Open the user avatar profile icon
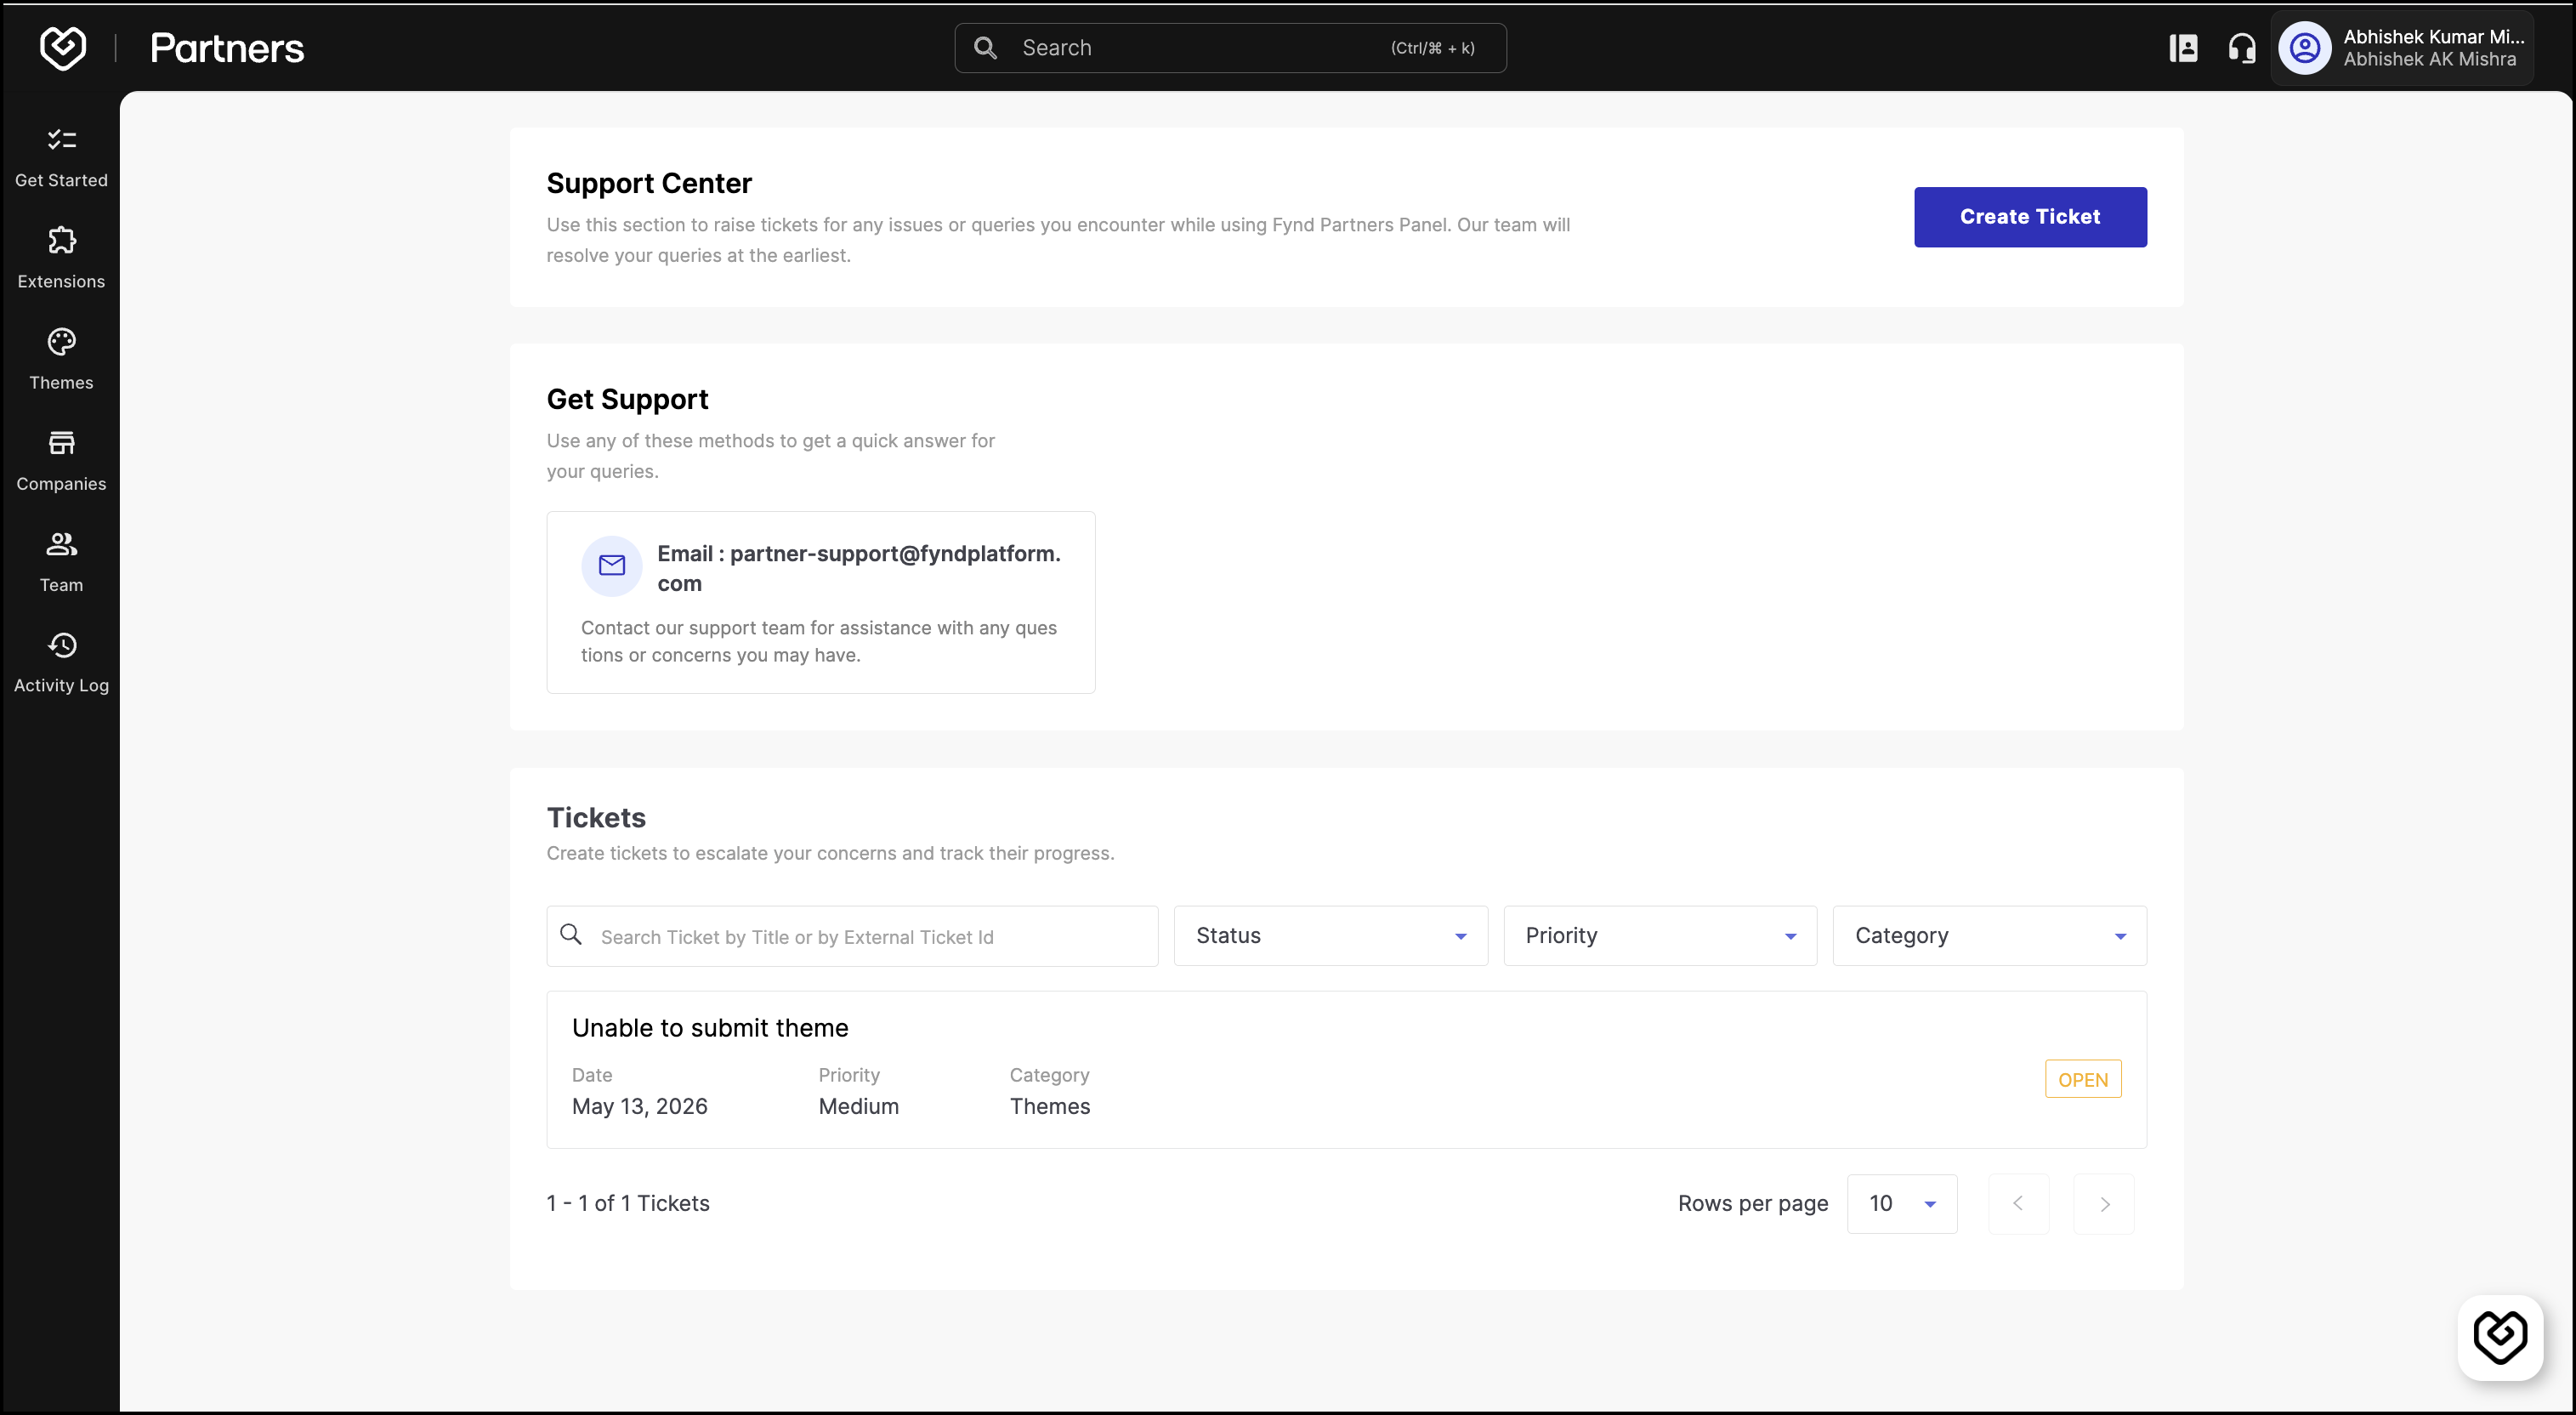 [2305, 48]
